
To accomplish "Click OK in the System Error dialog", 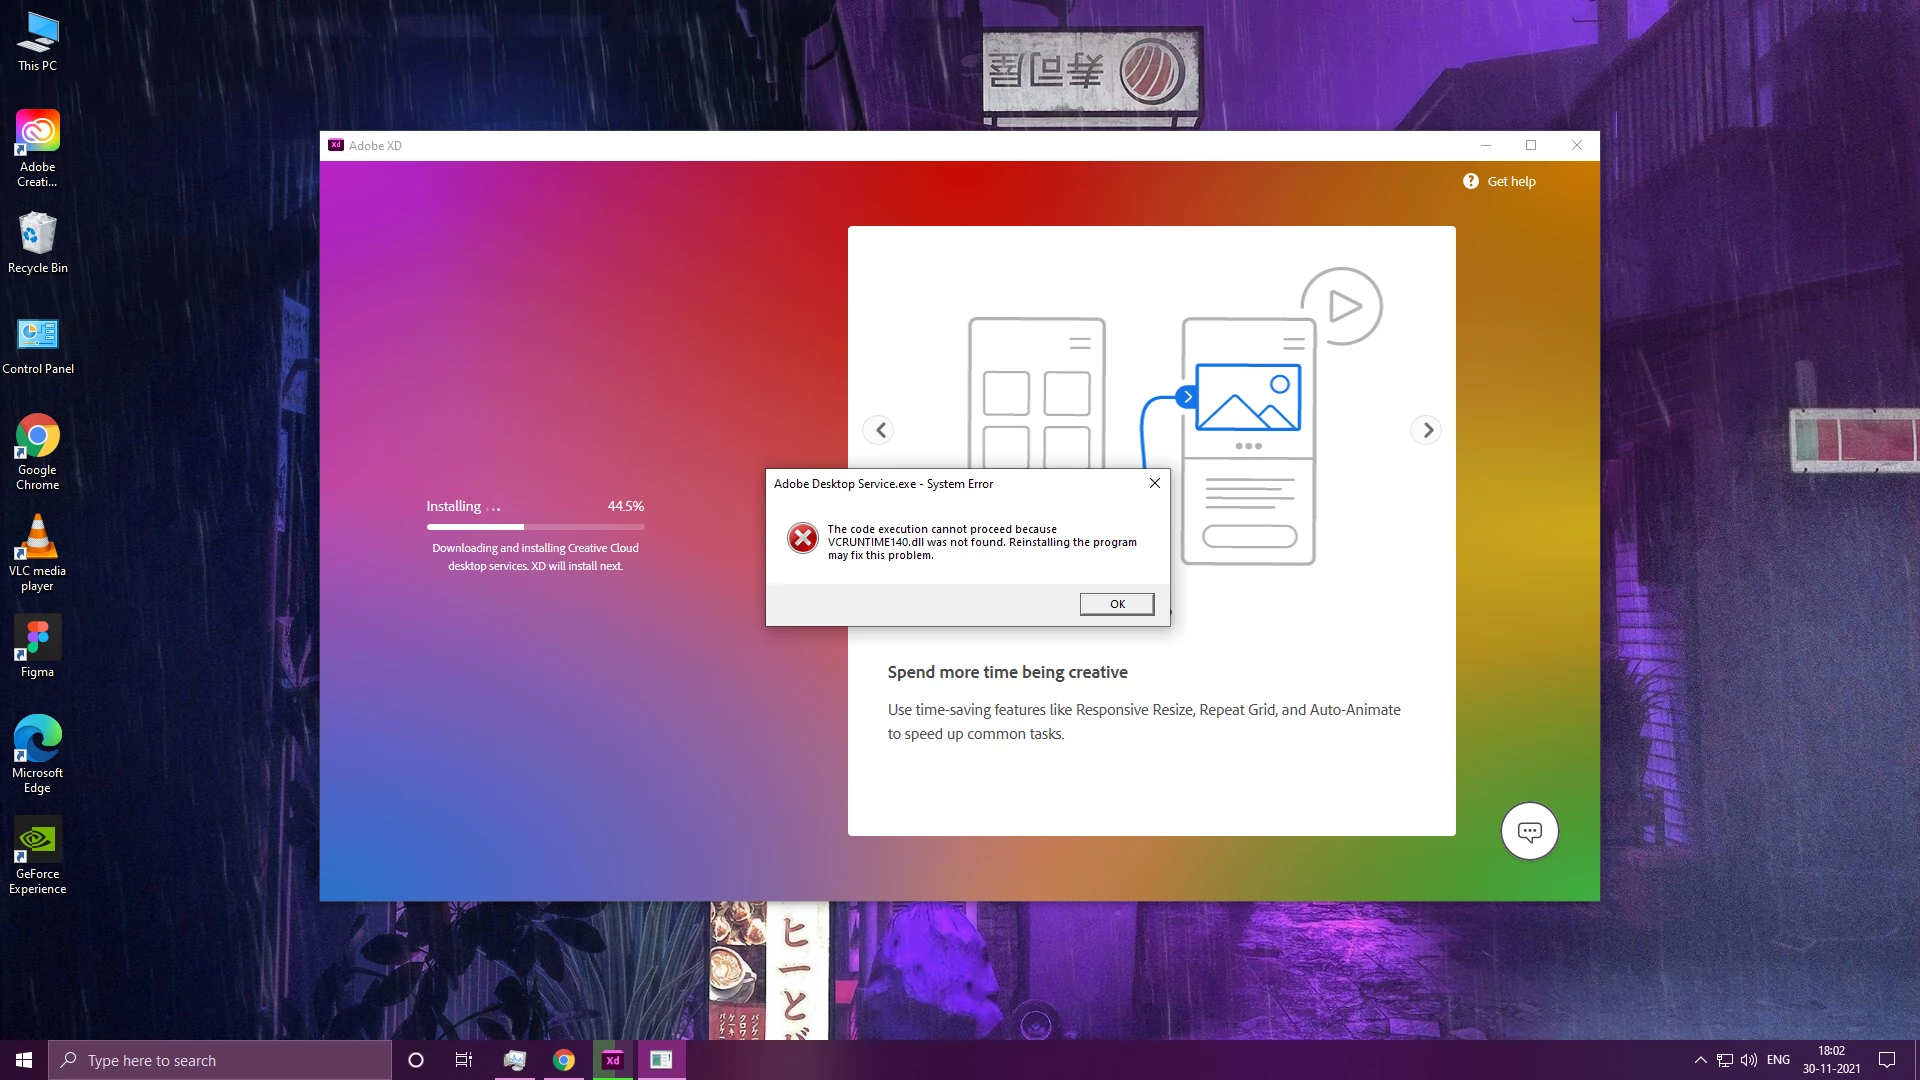I will point(1117,604).
